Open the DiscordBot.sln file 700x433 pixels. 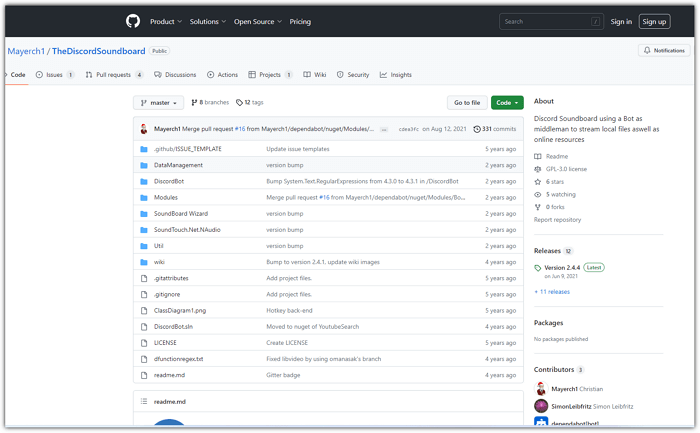[x=174, y=326]
